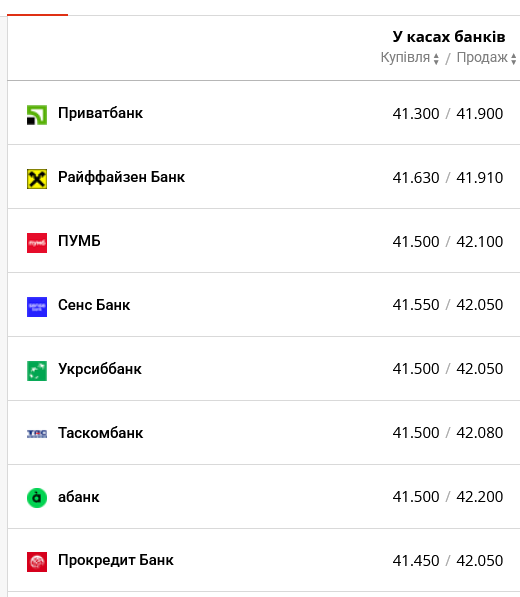
Task: Sort by Продаж column arrows
Action: click(x=514, y=59)
